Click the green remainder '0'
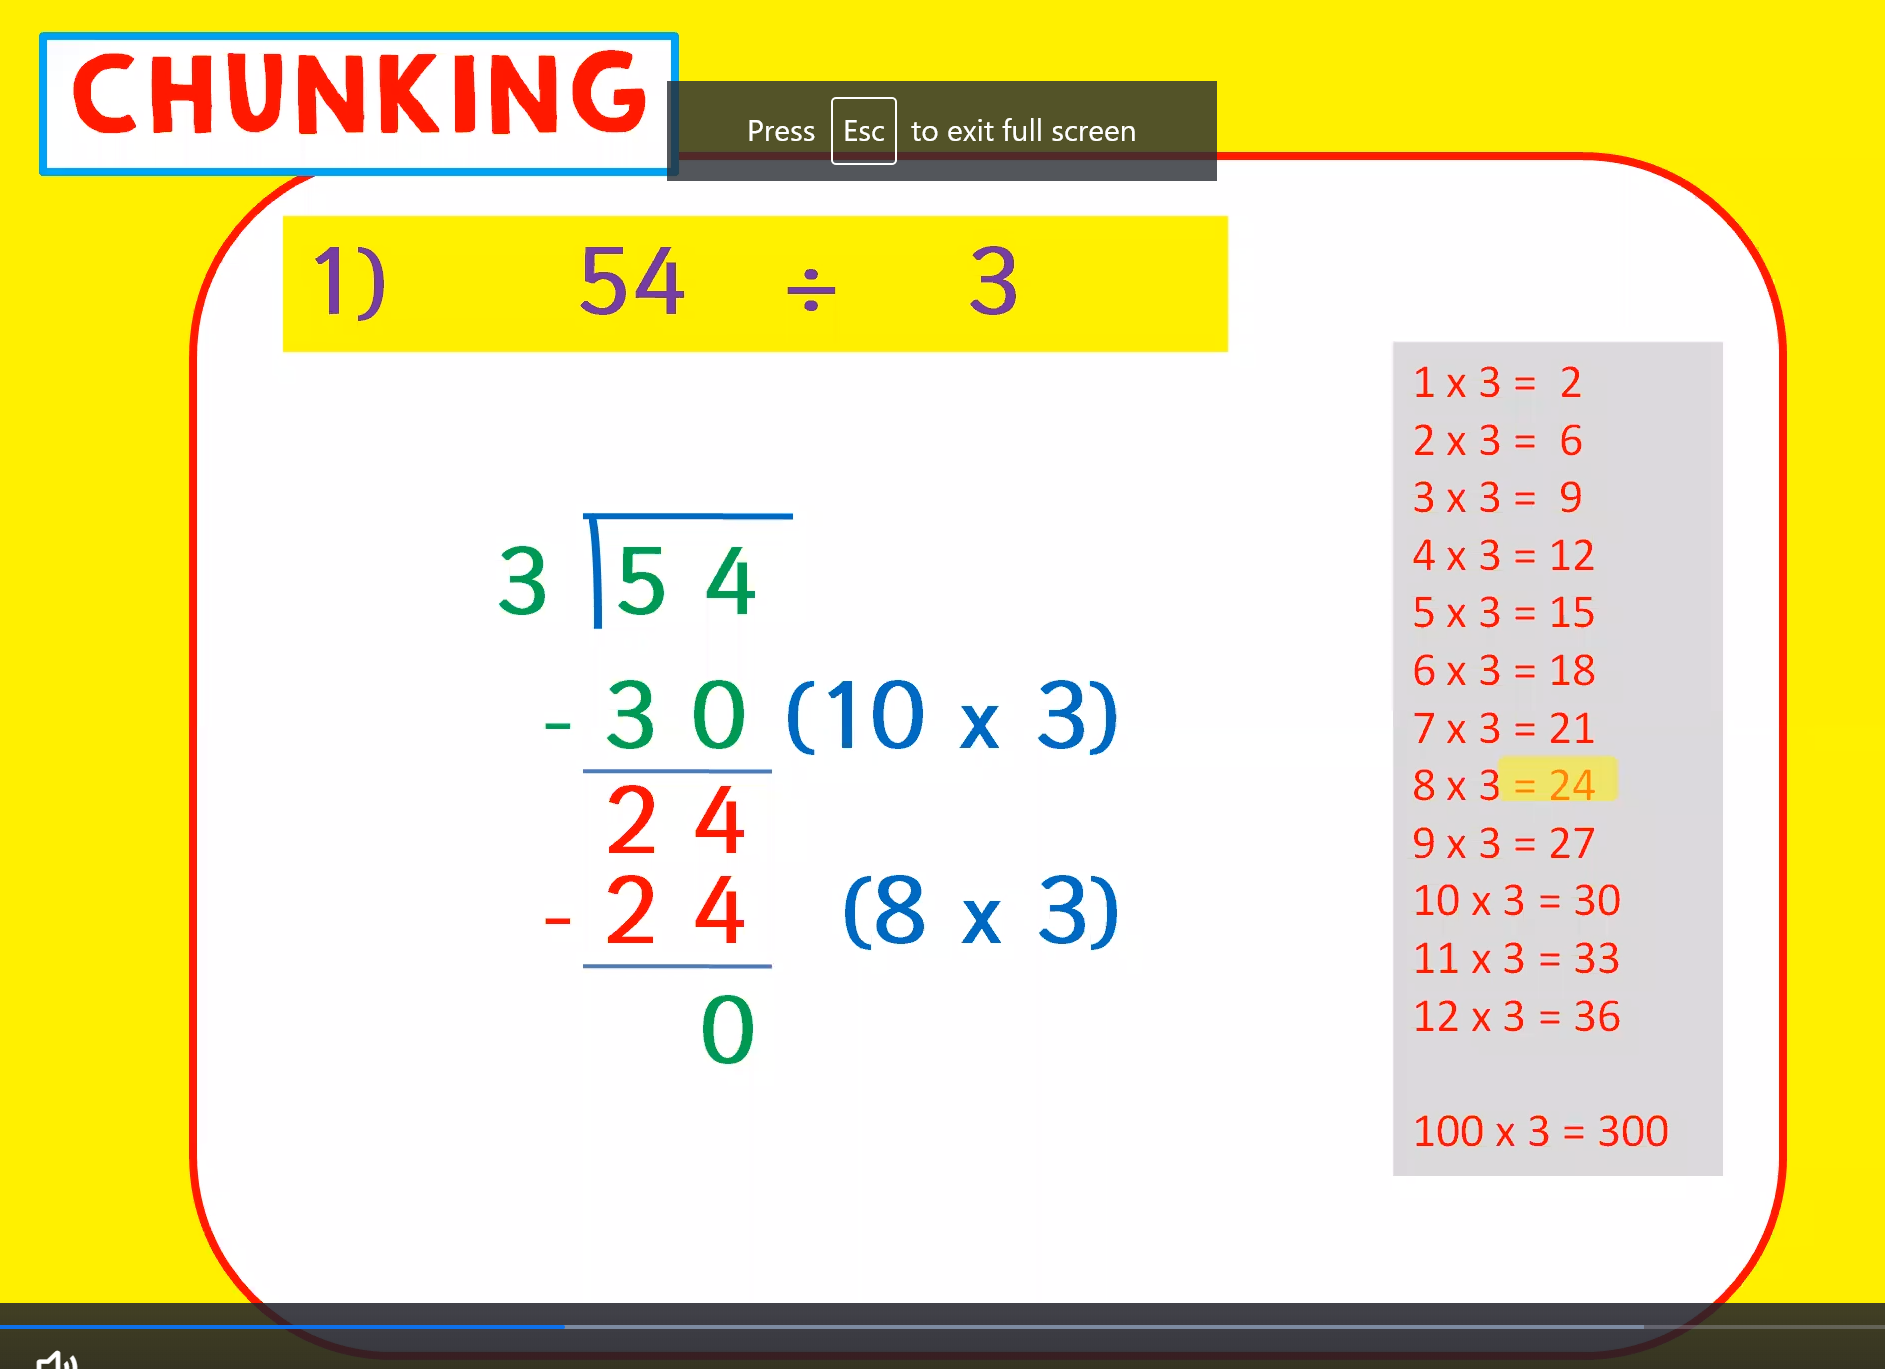The width and height of the screenshot is (1885, 1369). pos(728,1030)
